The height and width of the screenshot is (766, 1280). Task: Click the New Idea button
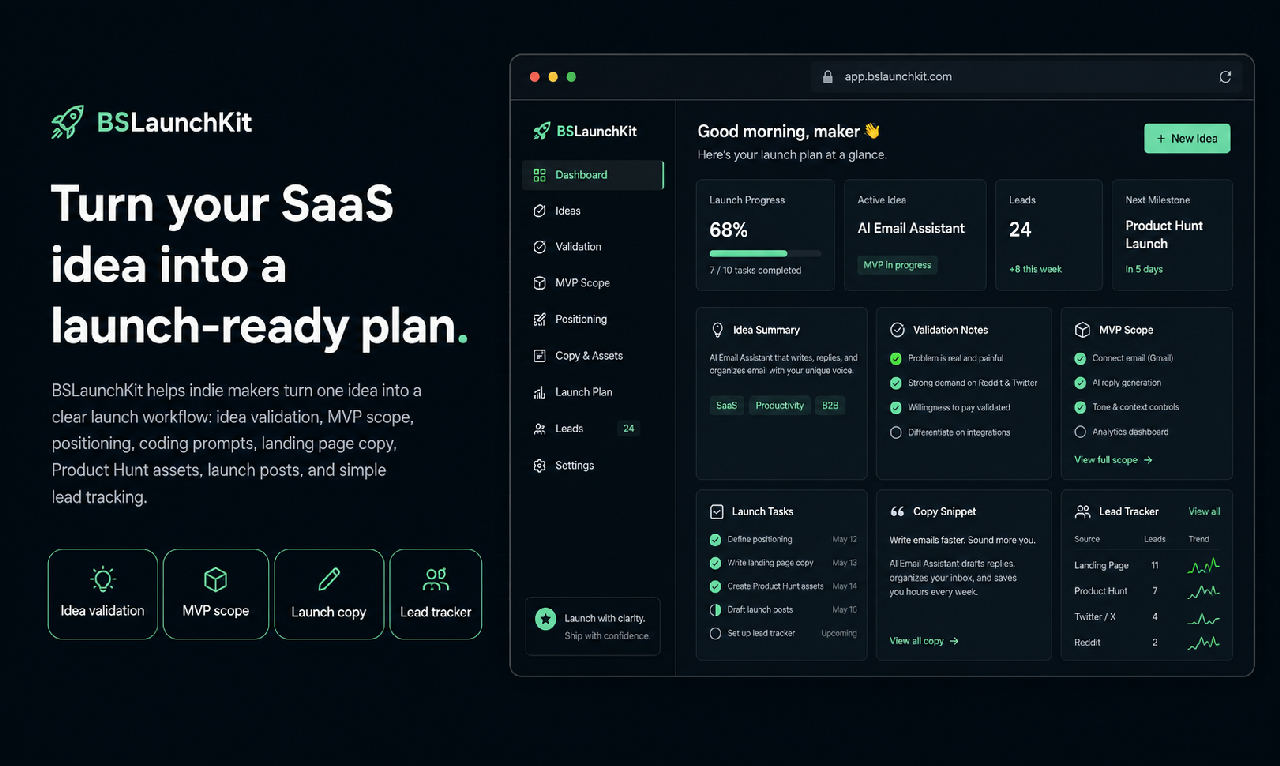coord(1187,139)
